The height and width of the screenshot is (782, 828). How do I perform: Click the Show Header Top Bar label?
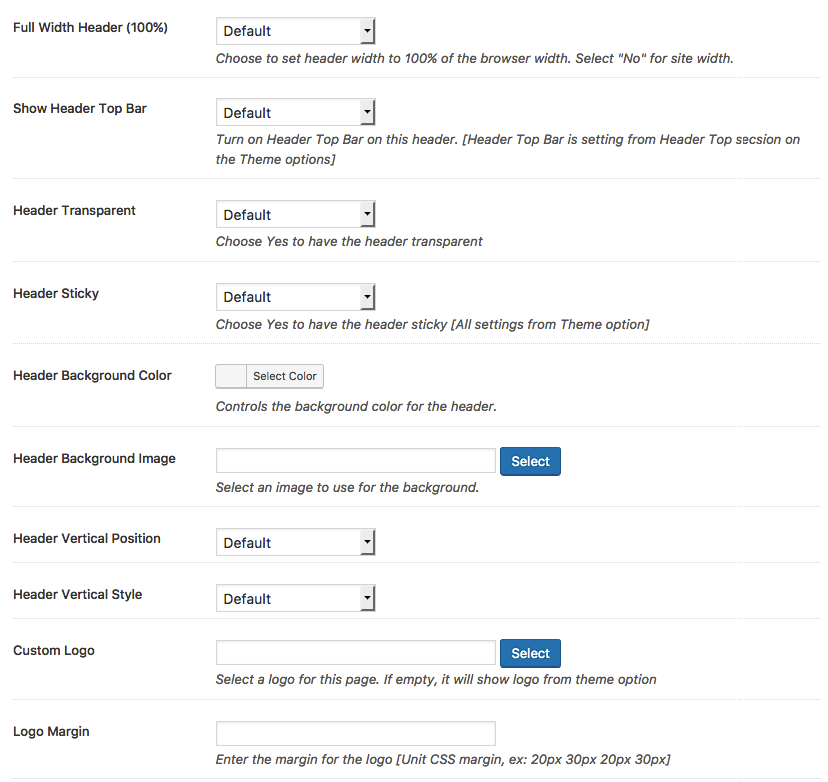tap(80, 108)
